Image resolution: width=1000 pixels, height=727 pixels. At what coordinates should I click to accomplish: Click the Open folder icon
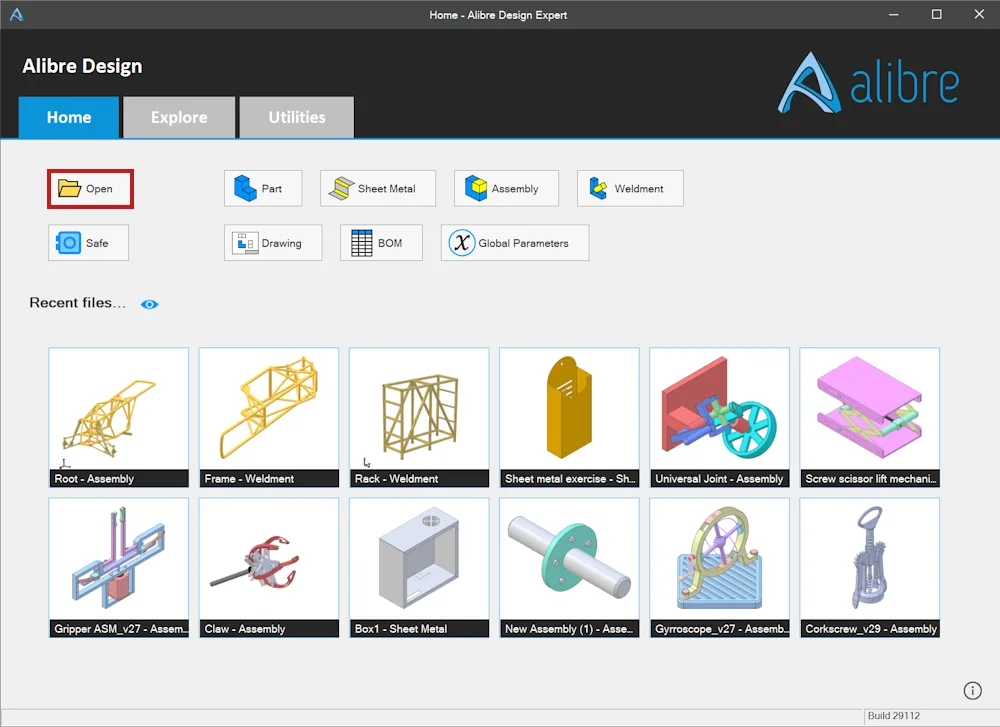click(x=70, y=188)
